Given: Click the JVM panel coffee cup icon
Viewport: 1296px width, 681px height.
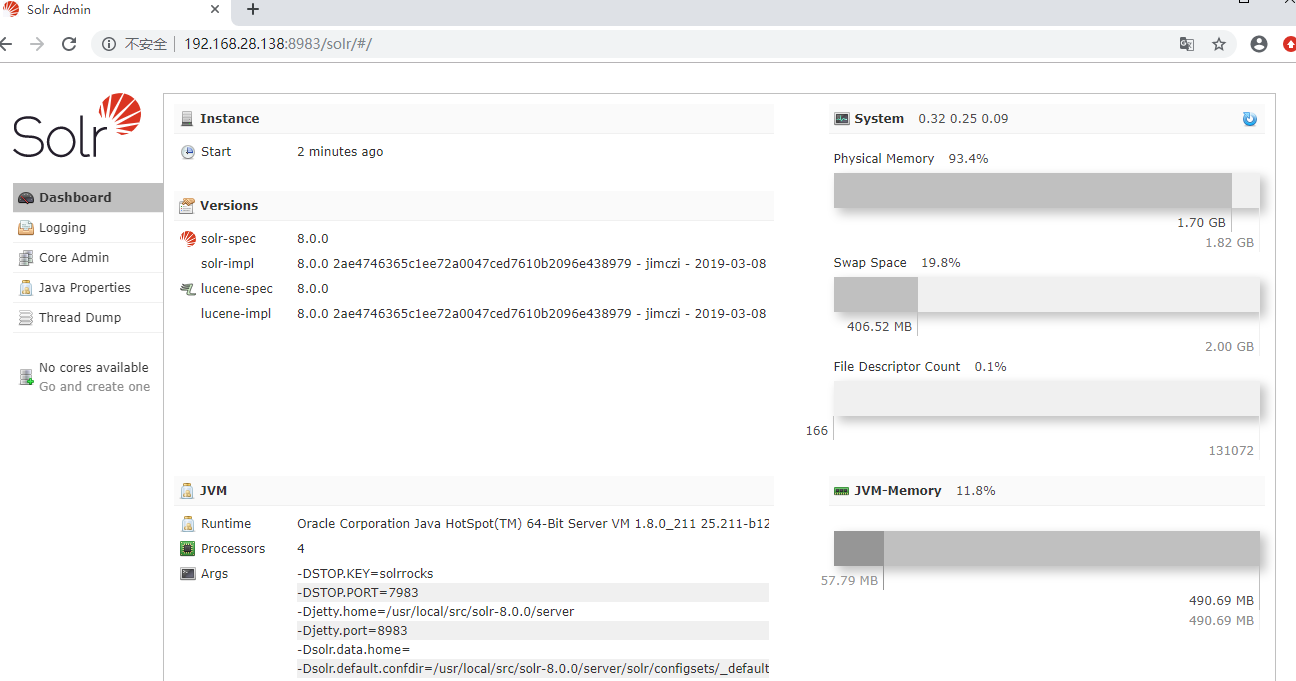Looking at the screenshot, I should 186,490.
